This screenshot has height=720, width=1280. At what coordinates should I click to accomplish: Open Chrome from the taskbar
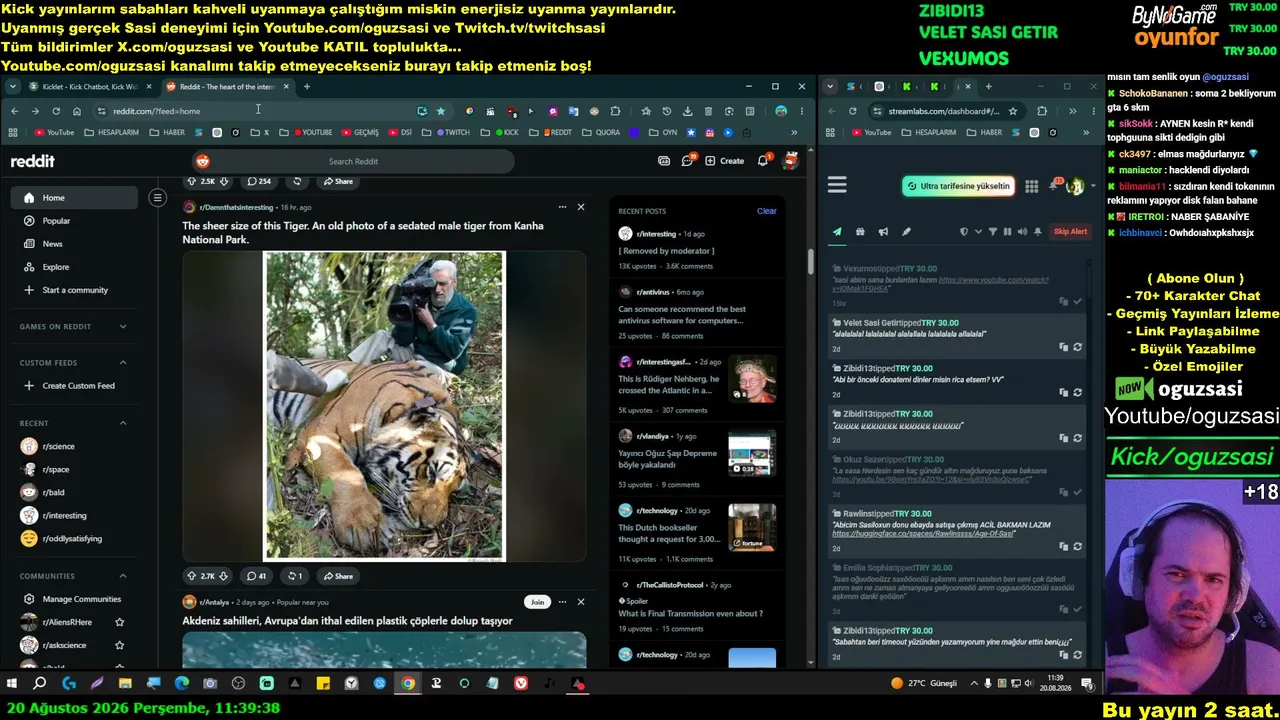(408, 684)
